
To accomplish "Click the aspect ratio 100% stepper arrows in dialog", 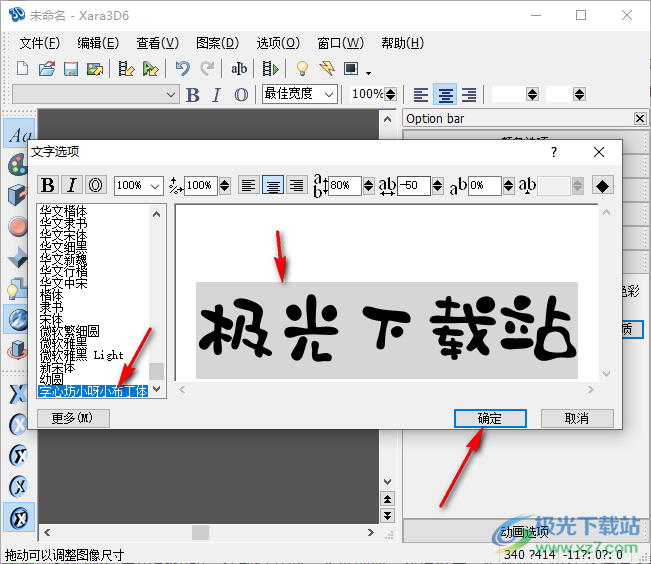I will pos(225,185).
